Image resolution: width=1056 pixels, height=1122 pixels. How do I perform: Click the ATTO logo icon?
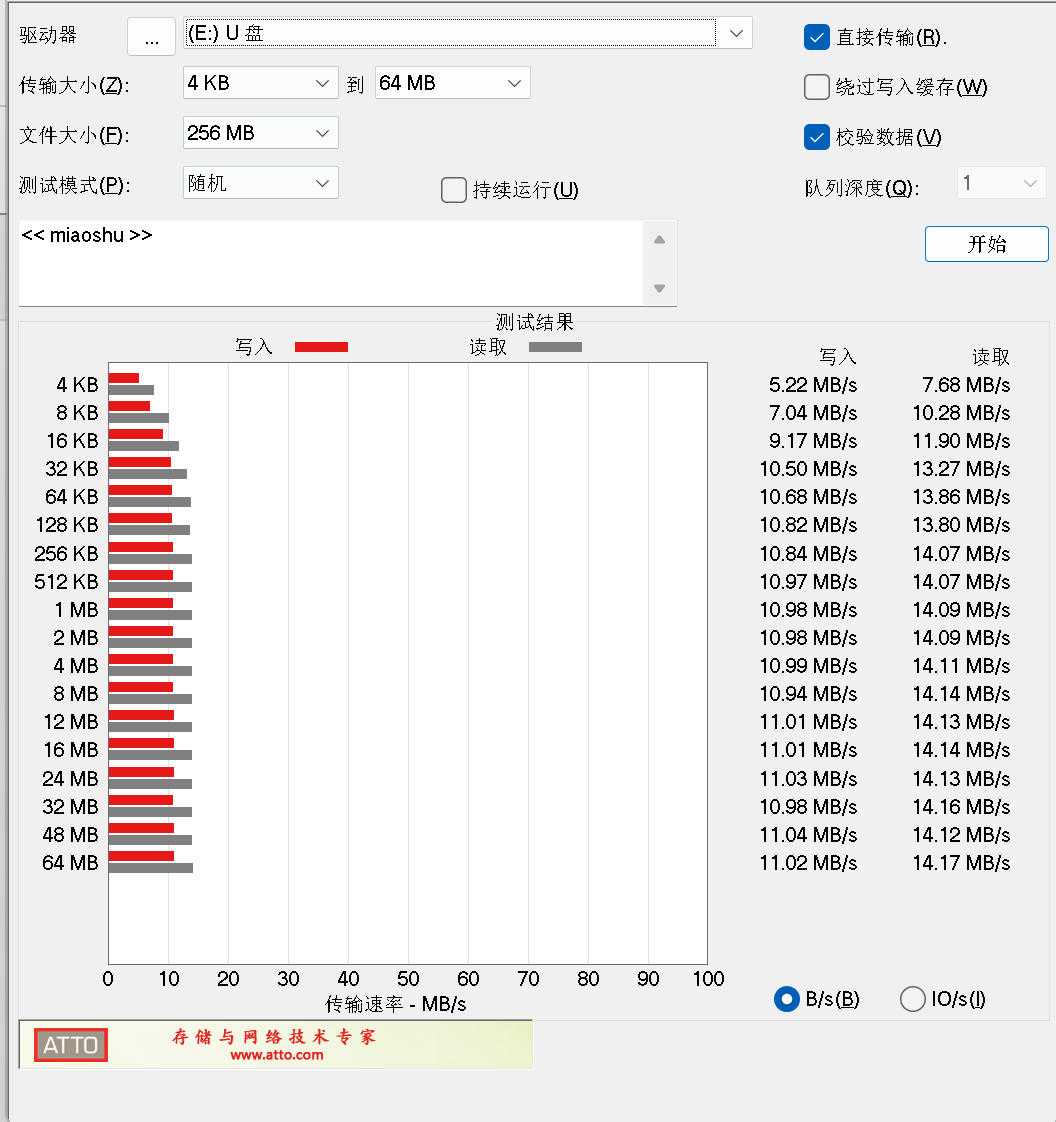coord(69,1044)
